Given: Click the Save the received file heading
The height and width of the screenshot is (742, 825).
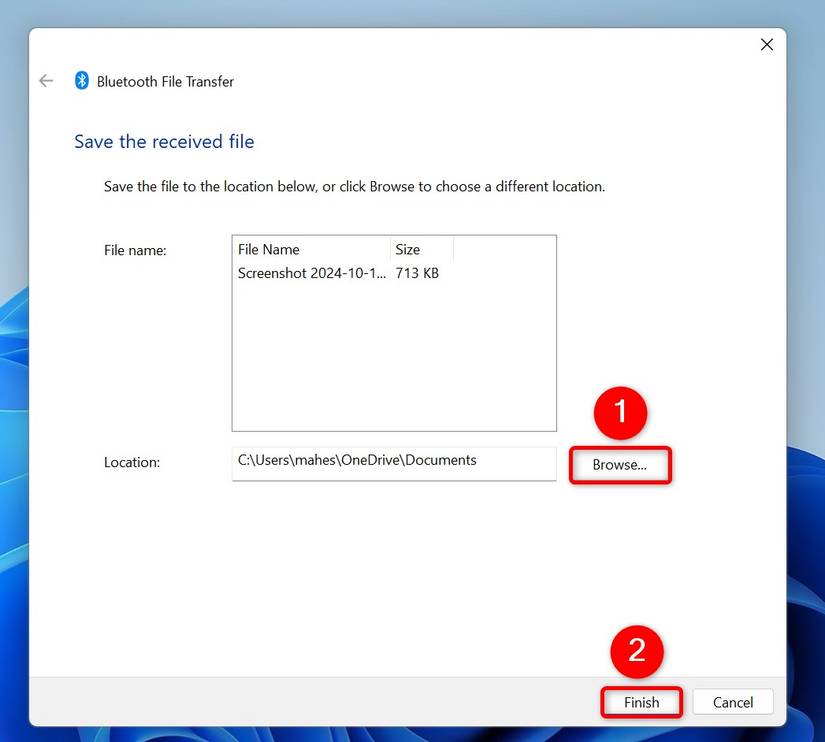Looking at the screenshot, I should tap(164, 141).
